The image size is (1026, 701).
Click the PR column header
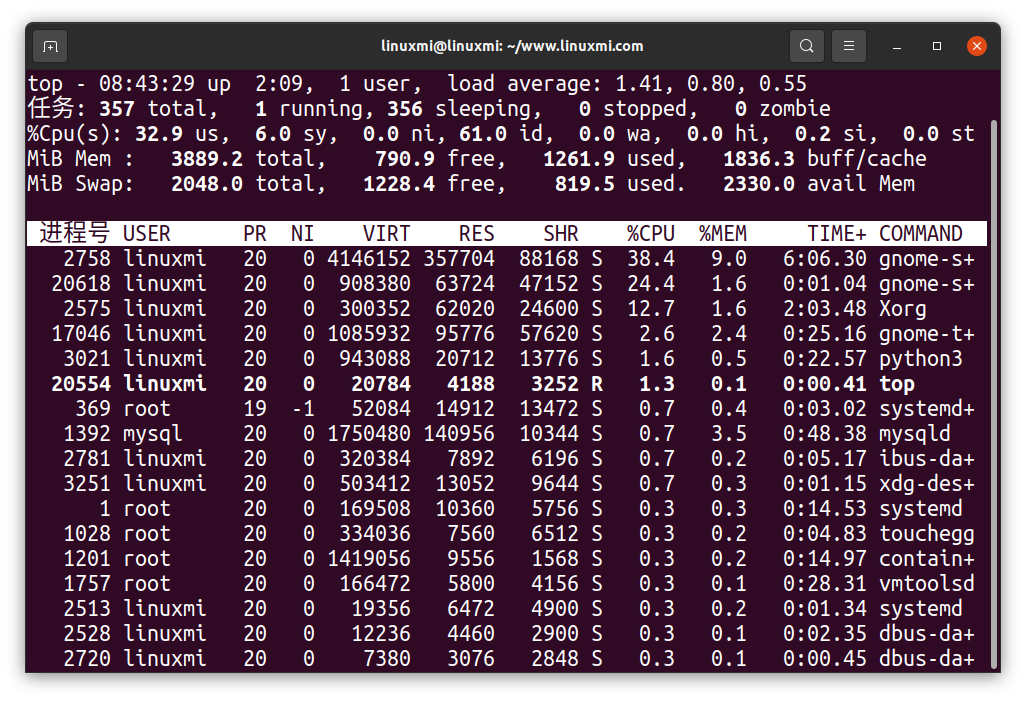[x=255, y=234]
